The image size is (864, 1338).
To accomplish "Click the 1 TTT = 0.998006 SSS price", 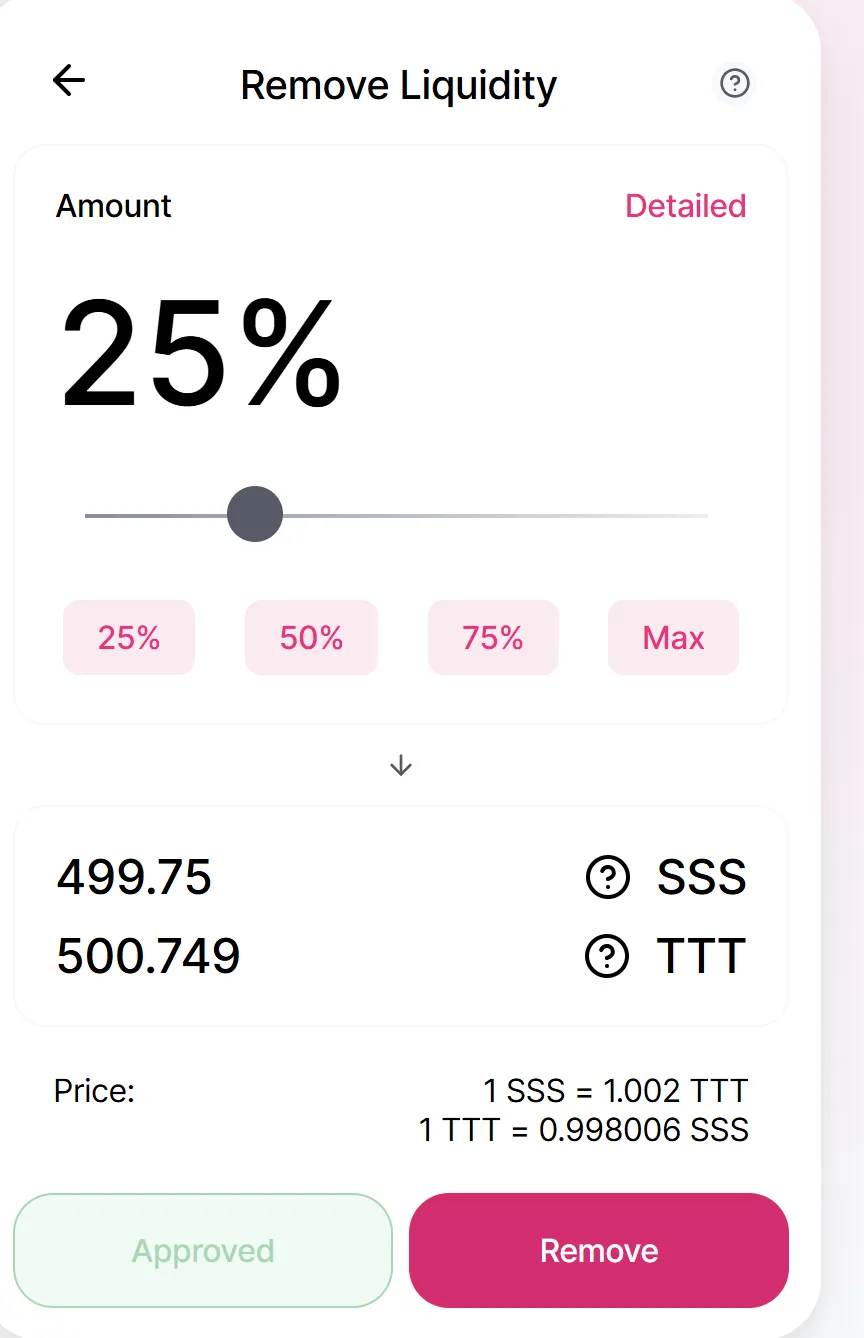I will (x=583, y=1130).
